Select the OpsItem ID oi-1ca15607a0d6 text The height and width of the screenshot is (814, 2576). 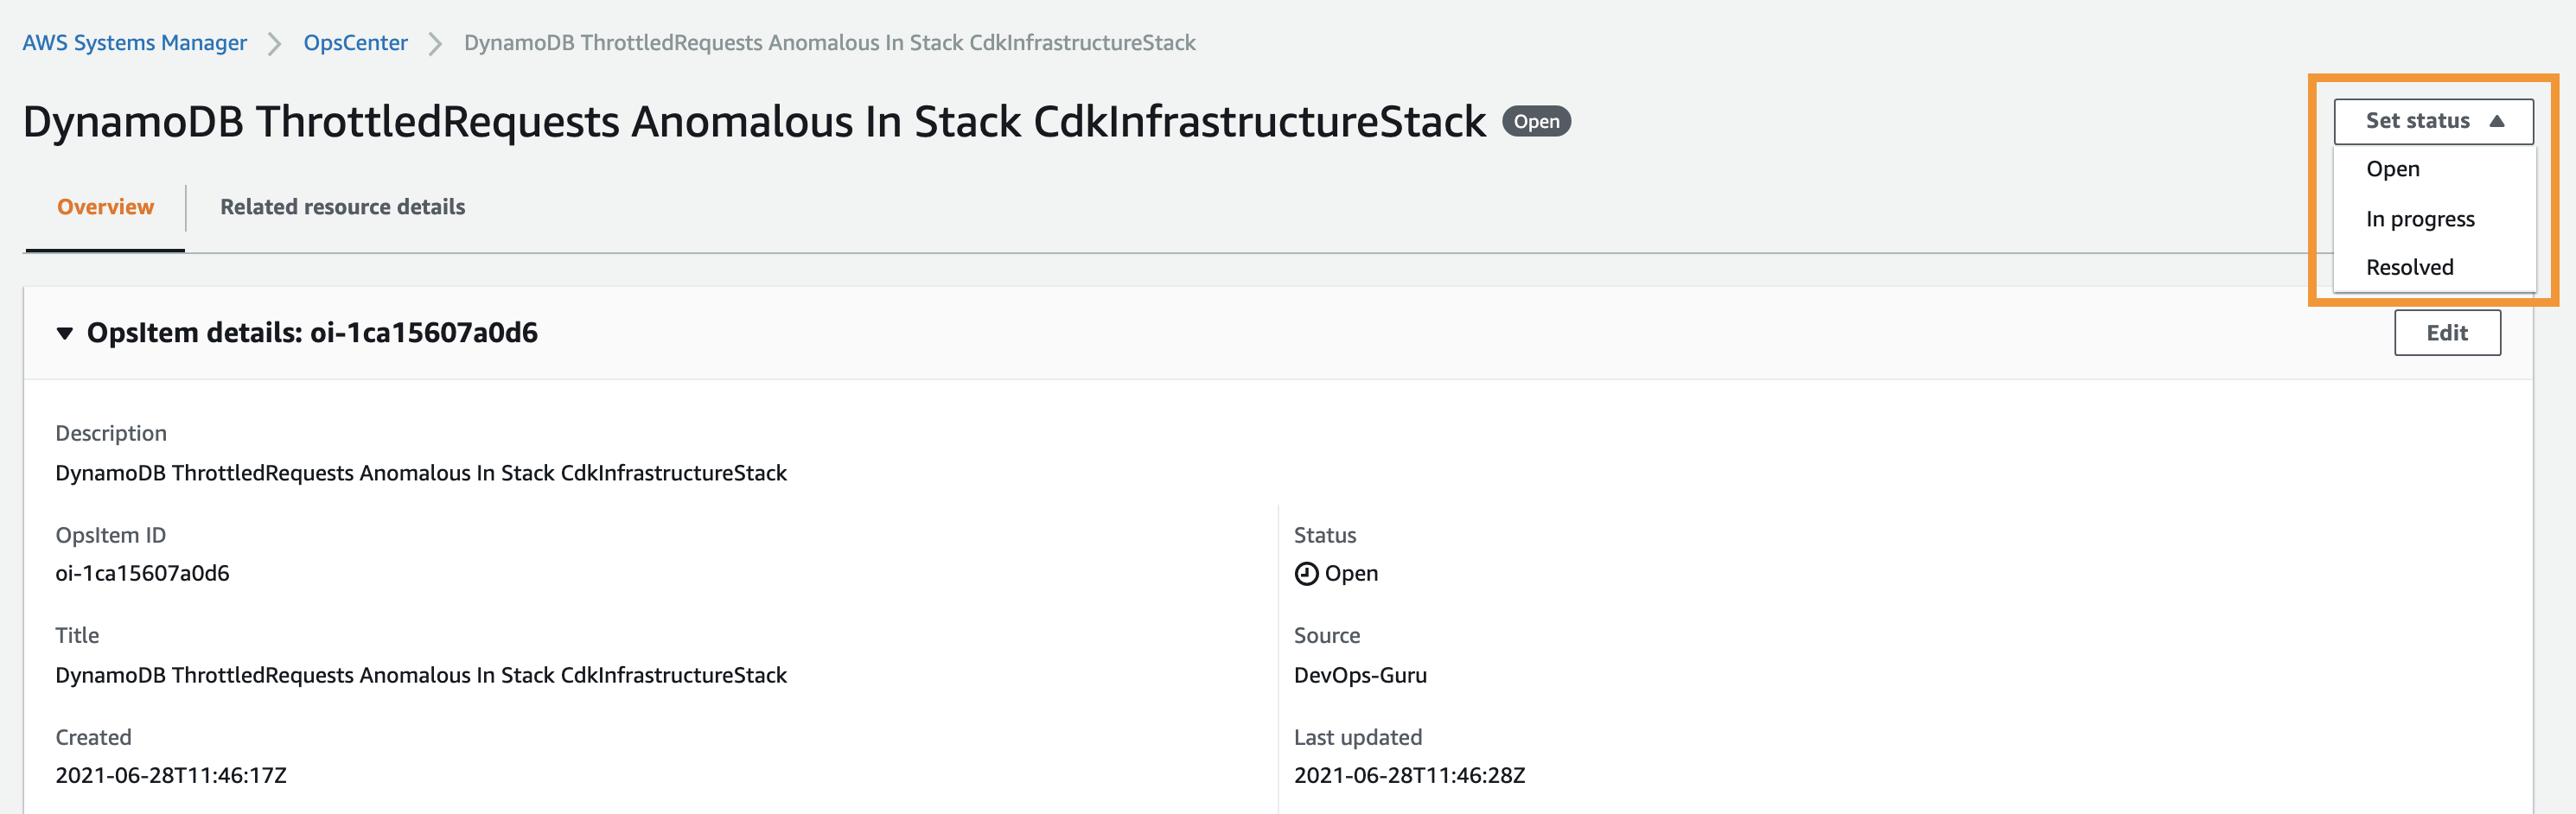coord(142,573)
